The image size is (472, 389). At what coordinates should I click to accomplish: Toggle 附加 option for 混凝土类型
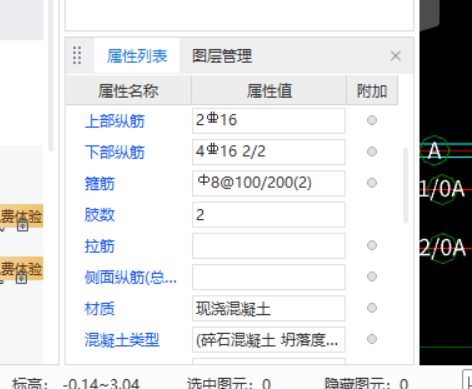(372, 339)
